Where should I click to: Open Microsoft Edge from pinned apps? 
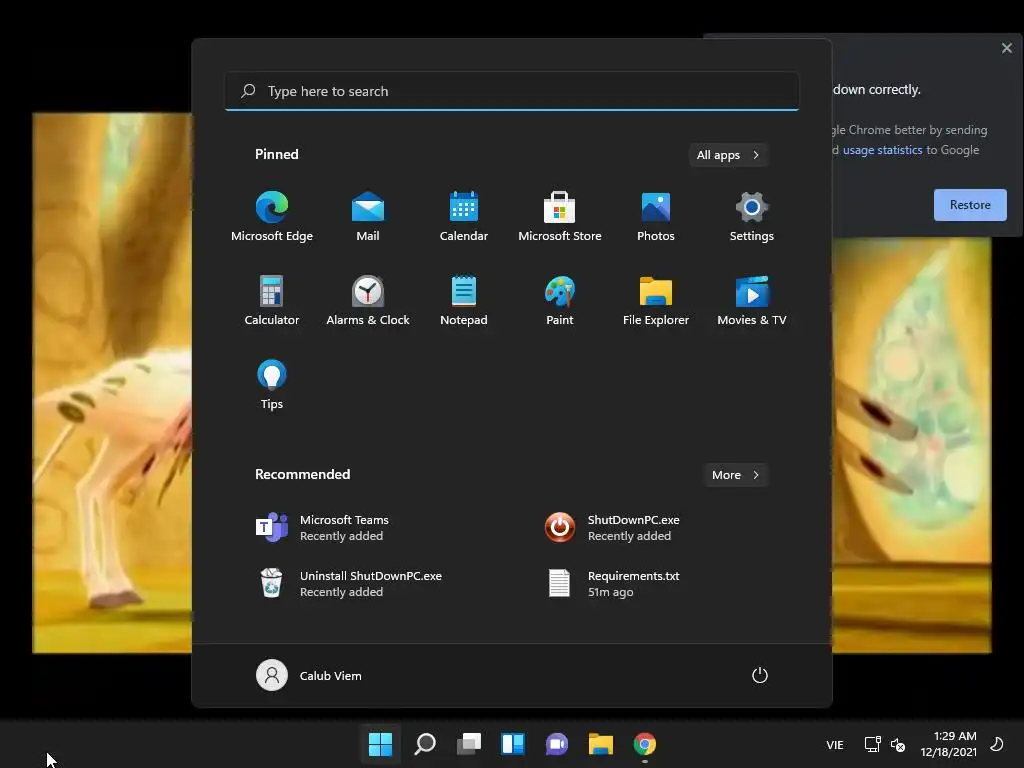(x=272, y=217)
